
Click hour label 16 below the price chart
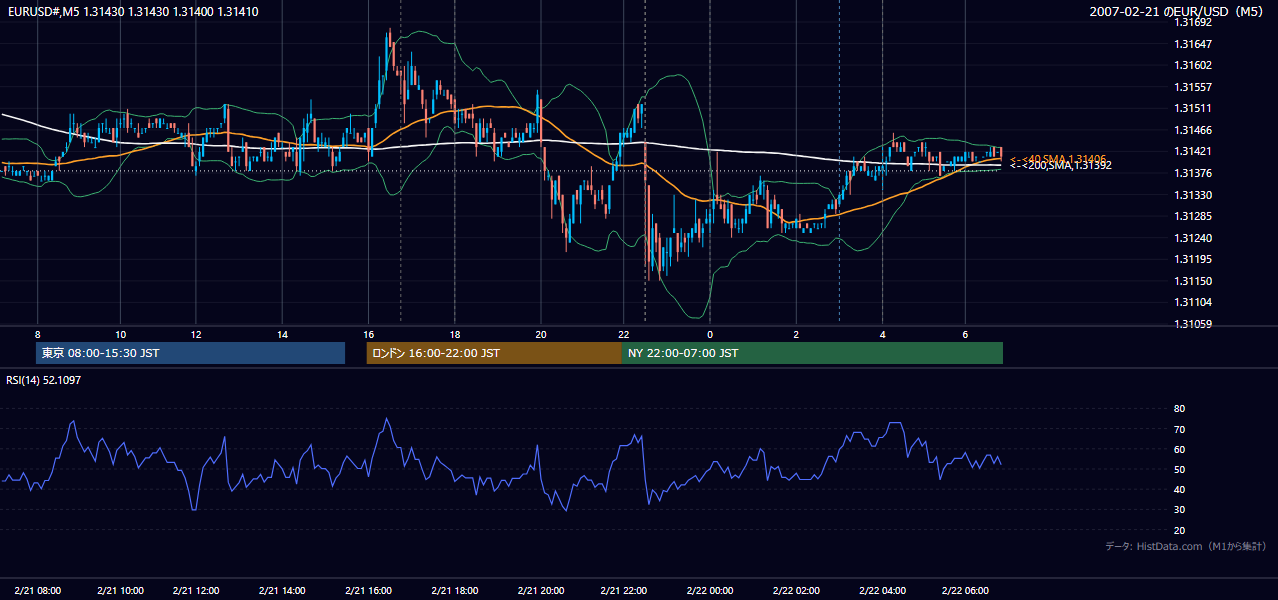coord(369,334)
